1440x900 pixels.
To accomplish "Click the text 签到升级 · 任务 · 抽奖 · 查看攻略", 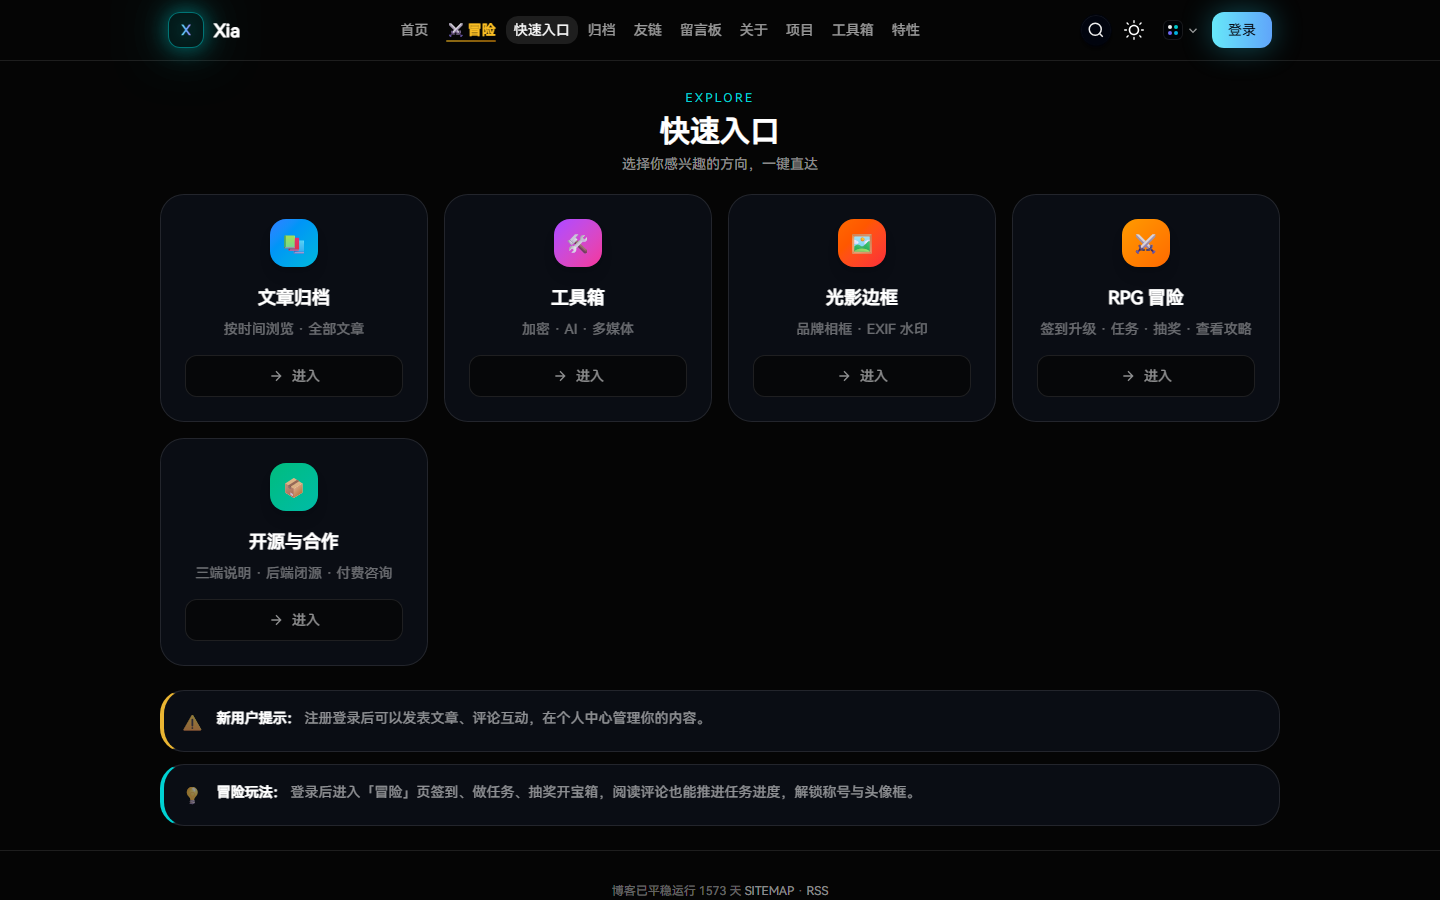I will point(1146,329).
